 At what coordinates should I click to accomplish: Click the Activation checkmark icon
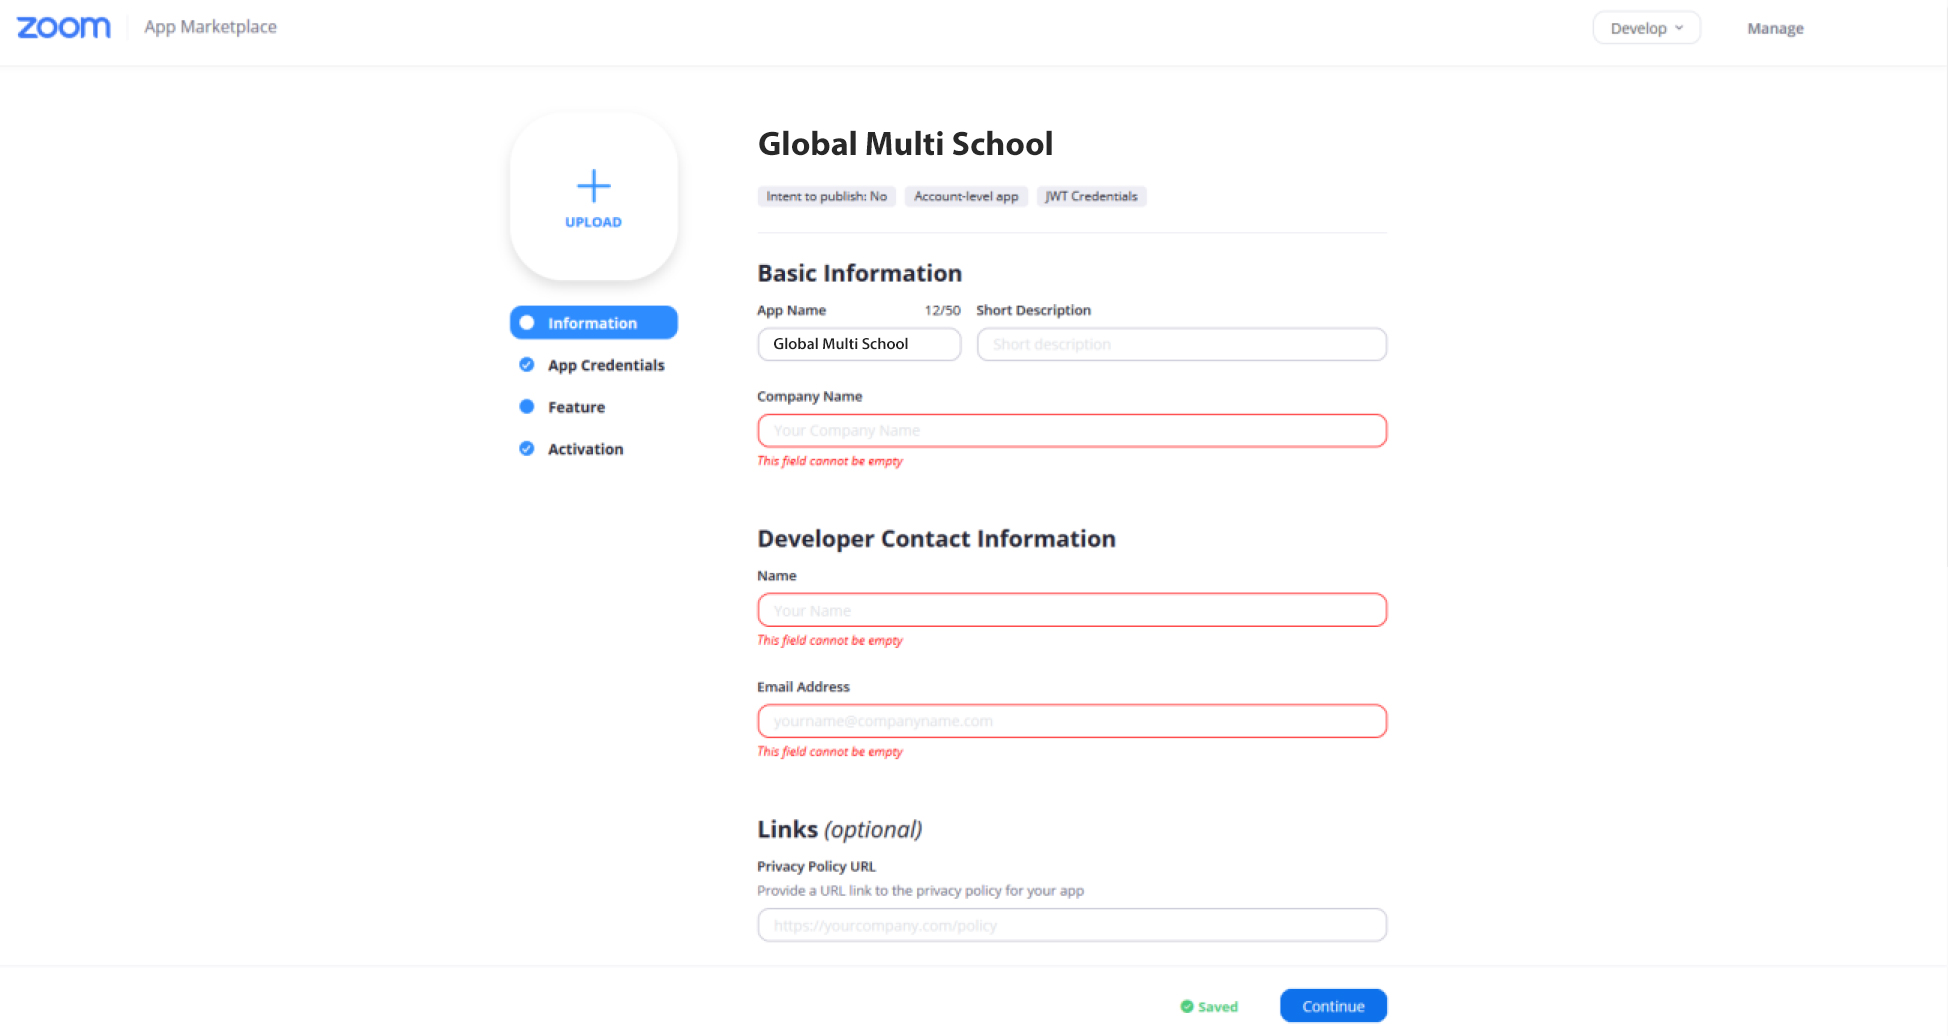pos(527,449)
